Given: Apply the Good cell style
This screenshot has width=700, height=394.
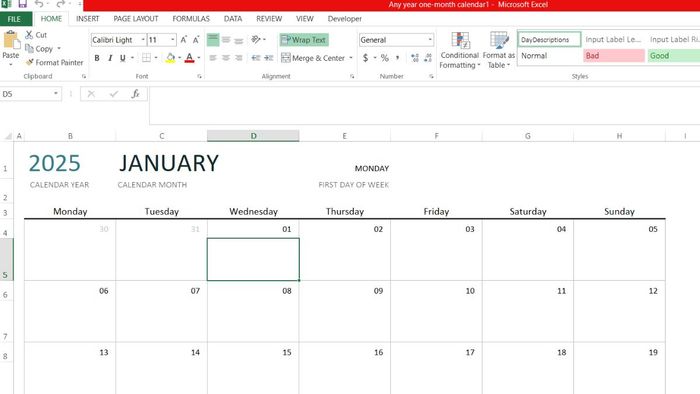Looking at the screenshot, I should click(674, 56).
